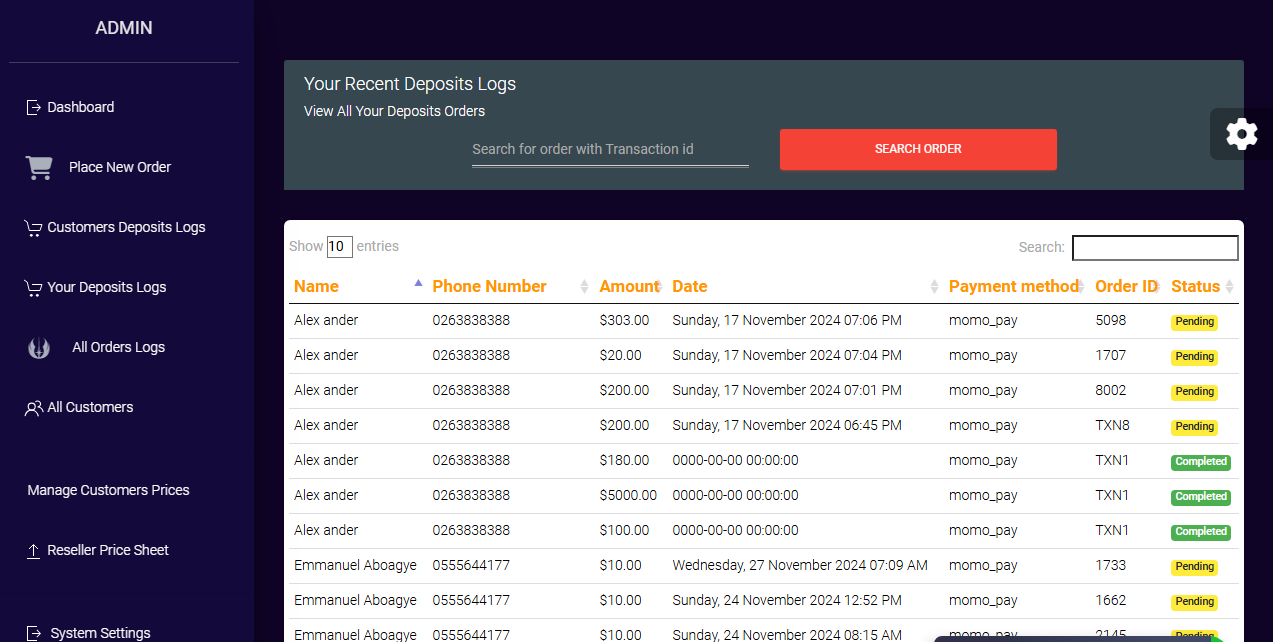Click the cart icon next to Customers Deposits Logs
This screenshot has height=642, width=1273.
(33, 228)
